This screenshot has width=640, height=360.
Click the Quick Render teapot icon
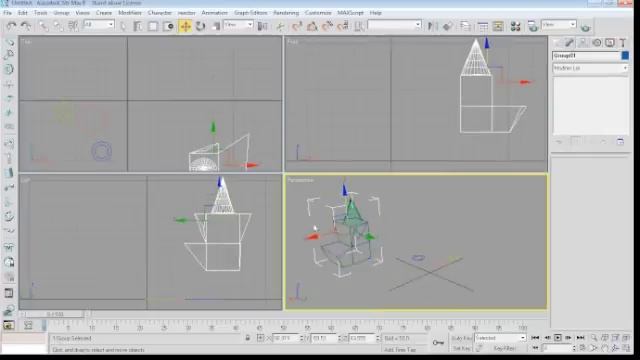[586, 27]
